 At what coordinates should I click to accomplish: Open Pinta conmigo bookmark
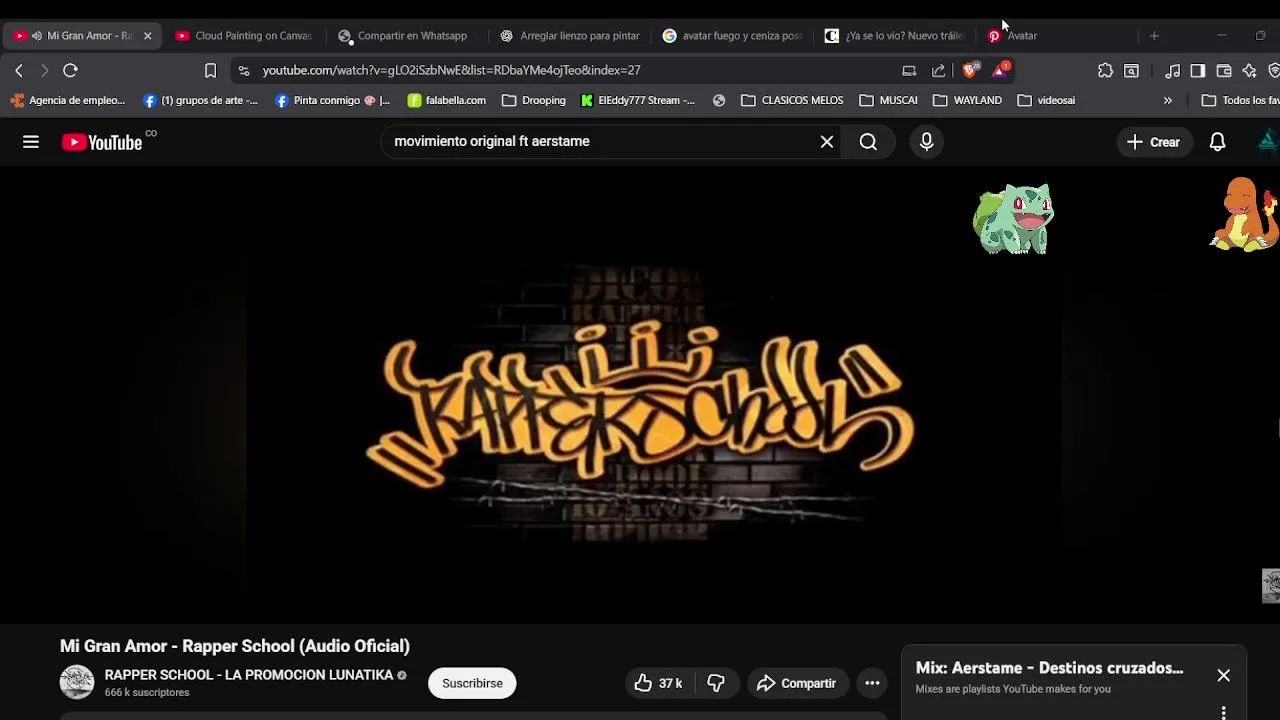pyautogui.click(x=332, y=100)
